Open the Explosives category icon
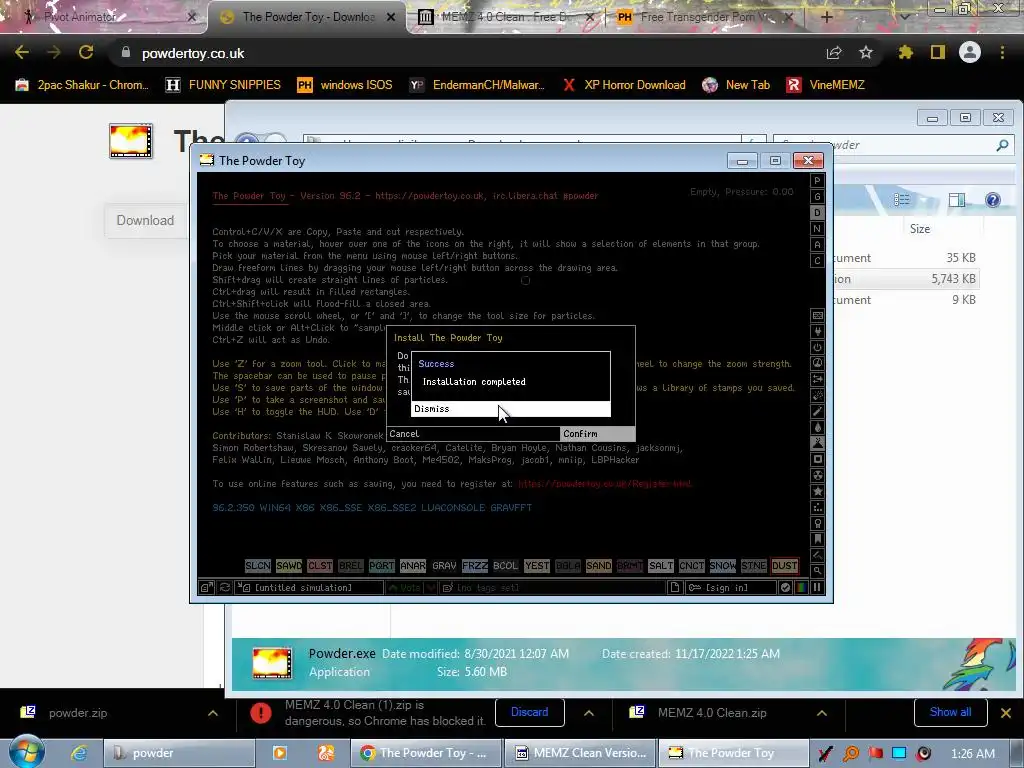This screenshot has width=1024, height=768. [x=817, y=395]
